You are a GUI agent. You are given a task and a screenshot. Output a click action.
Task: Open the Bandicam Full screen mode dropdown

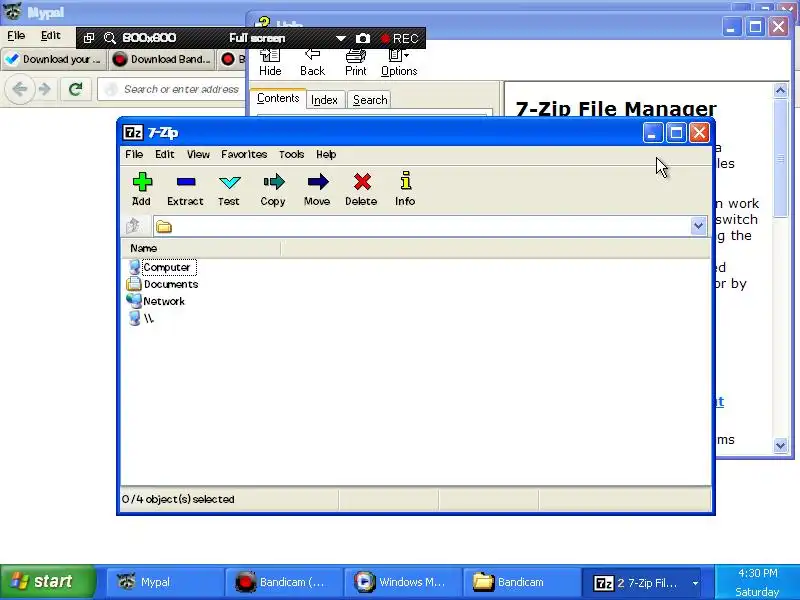tap(340, 38)
